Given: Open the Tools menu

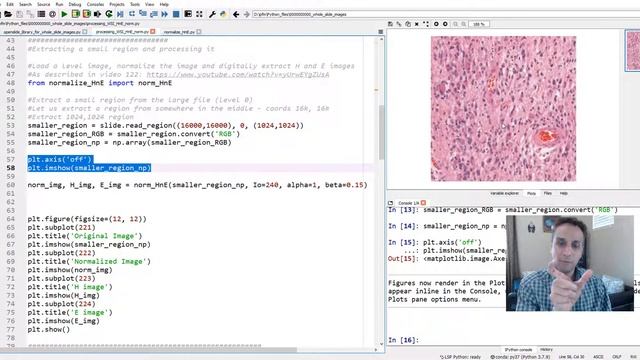Looking at the screenshot, I should pyautogui.click(x=135, y=4).
